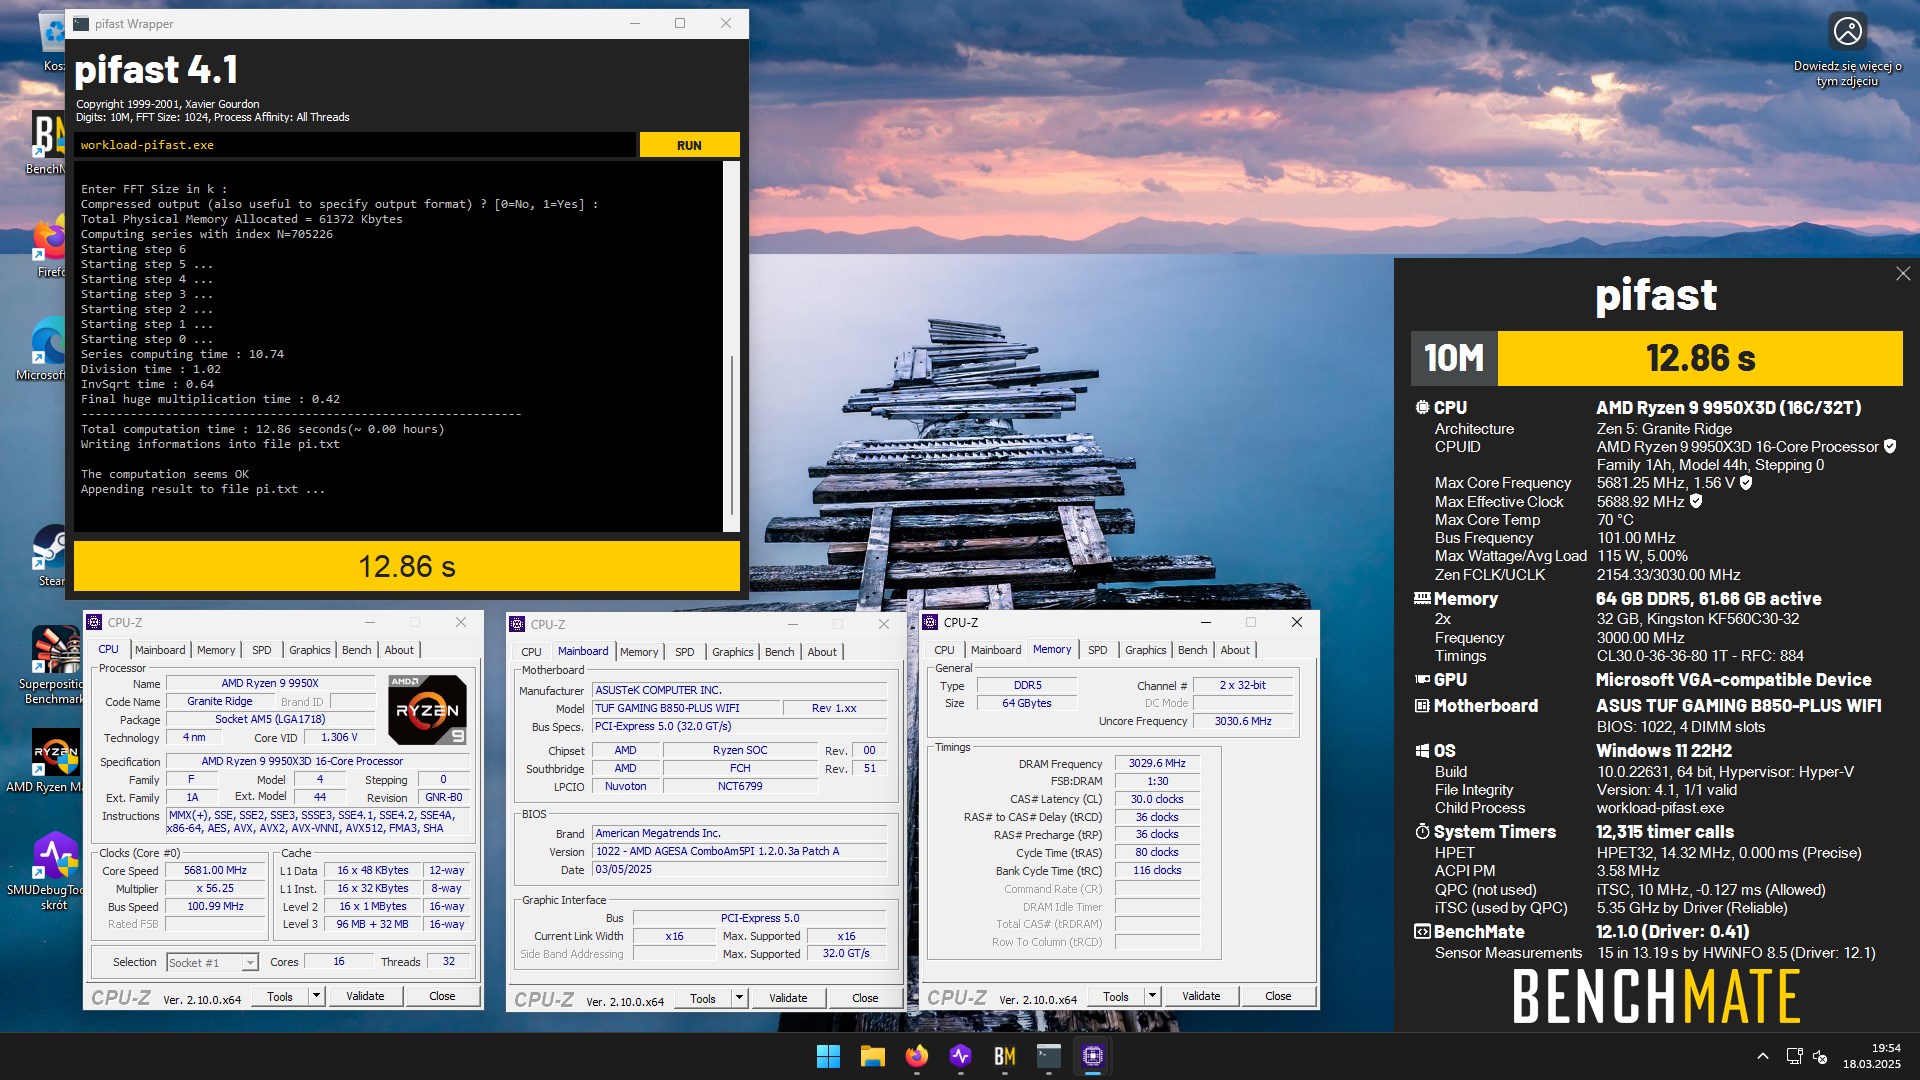The height and width of the screenshot is (1080, 1920).
Task: Launch Firefox from the taskbar
Action: tap(917, 1056)
